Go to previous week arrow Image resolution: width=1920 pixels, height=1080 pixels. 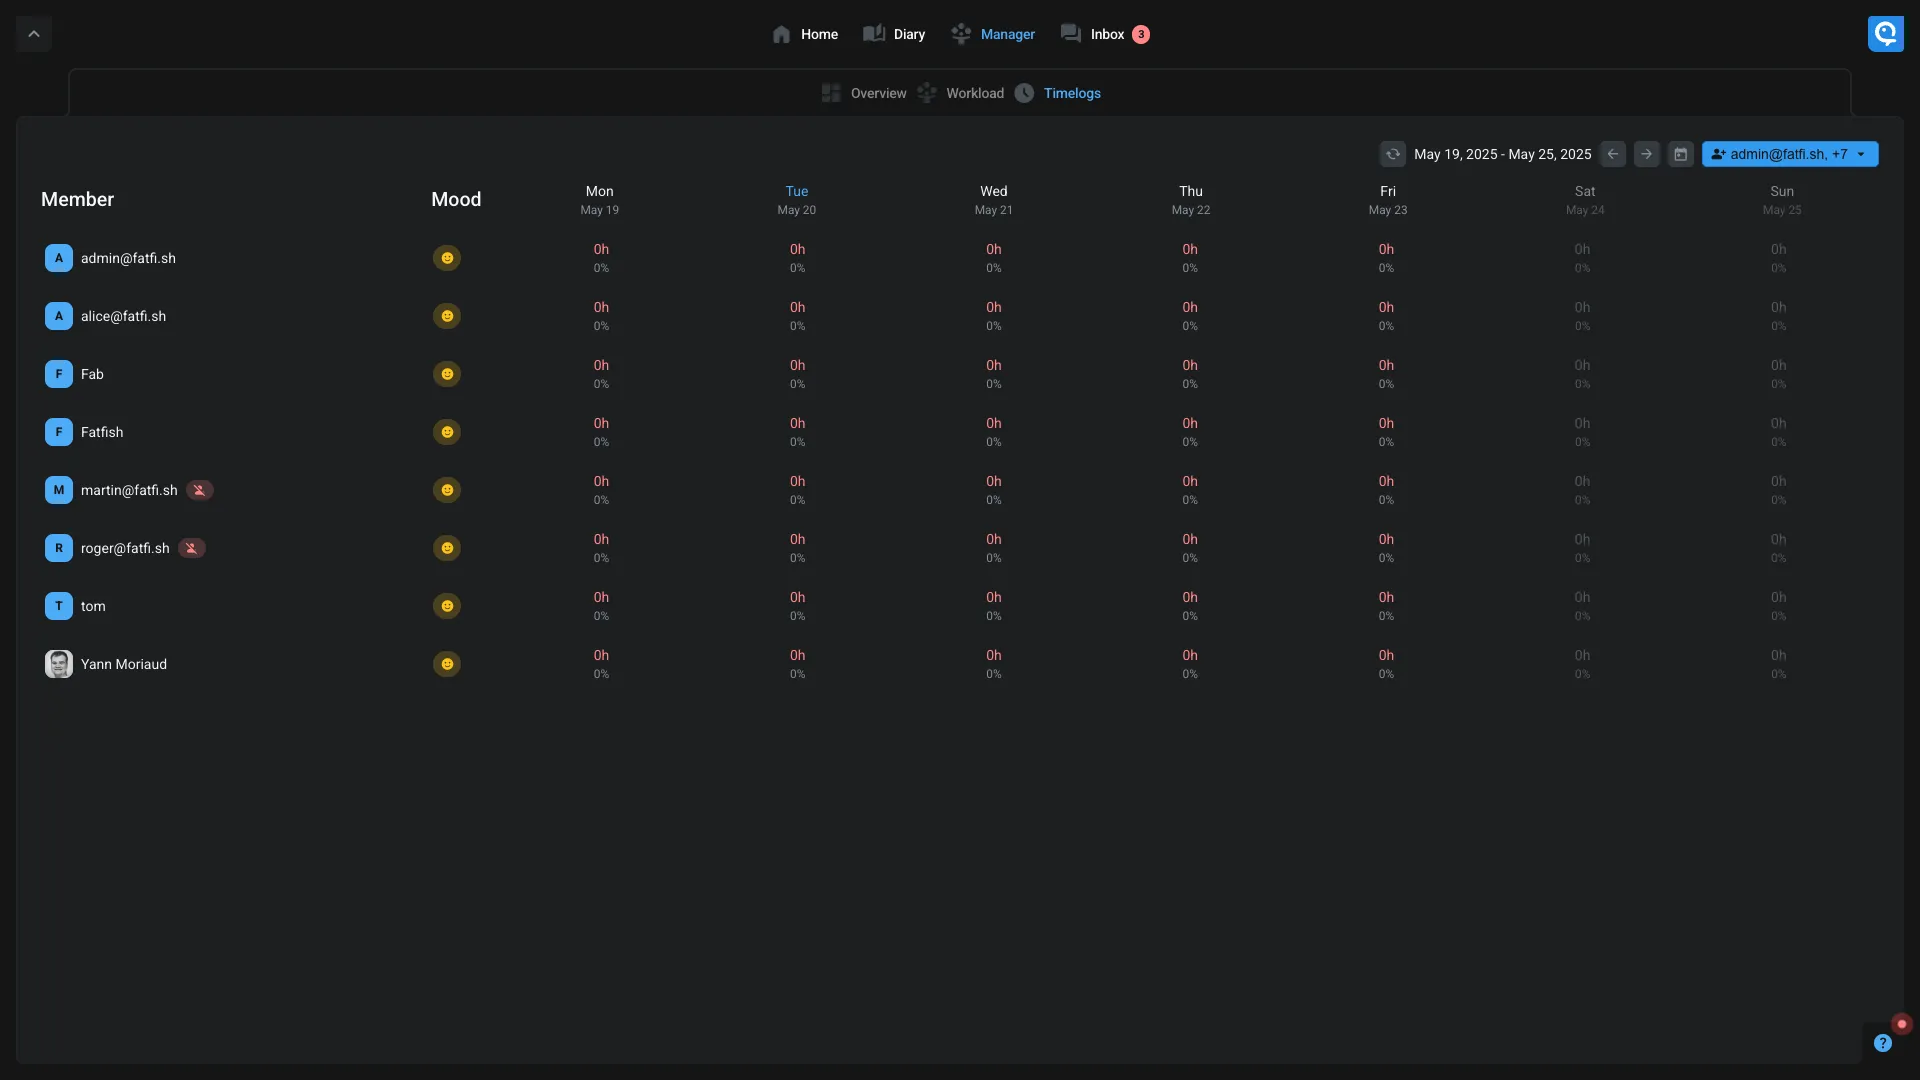pyautogui.click(x=1612, y=154)
